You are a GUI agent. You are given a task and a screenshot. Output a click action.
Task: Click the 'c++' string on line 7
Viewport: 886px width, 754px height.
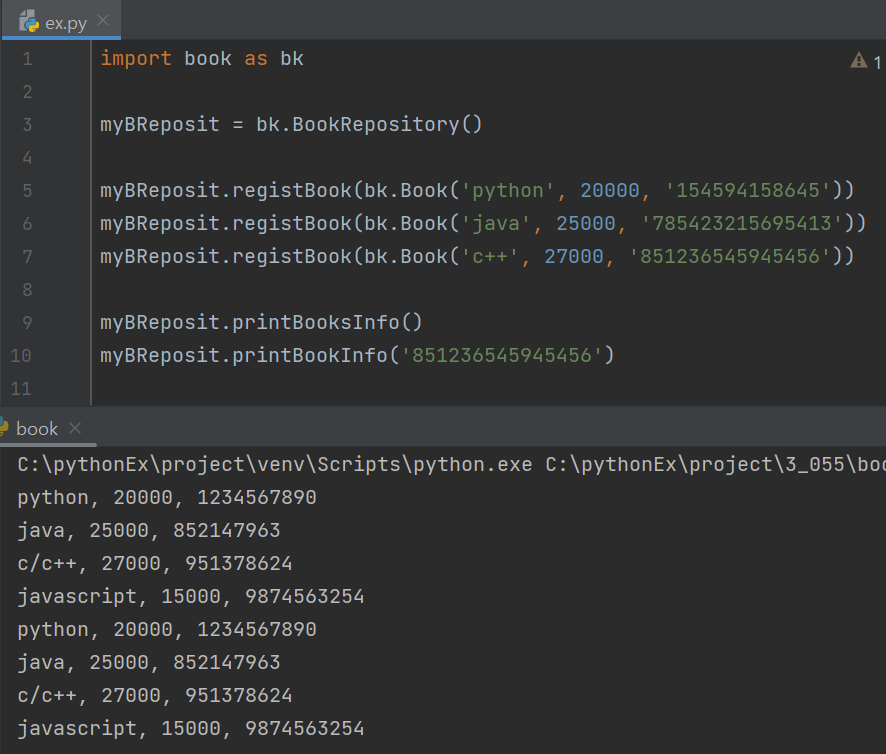click(x=490, y=257)
